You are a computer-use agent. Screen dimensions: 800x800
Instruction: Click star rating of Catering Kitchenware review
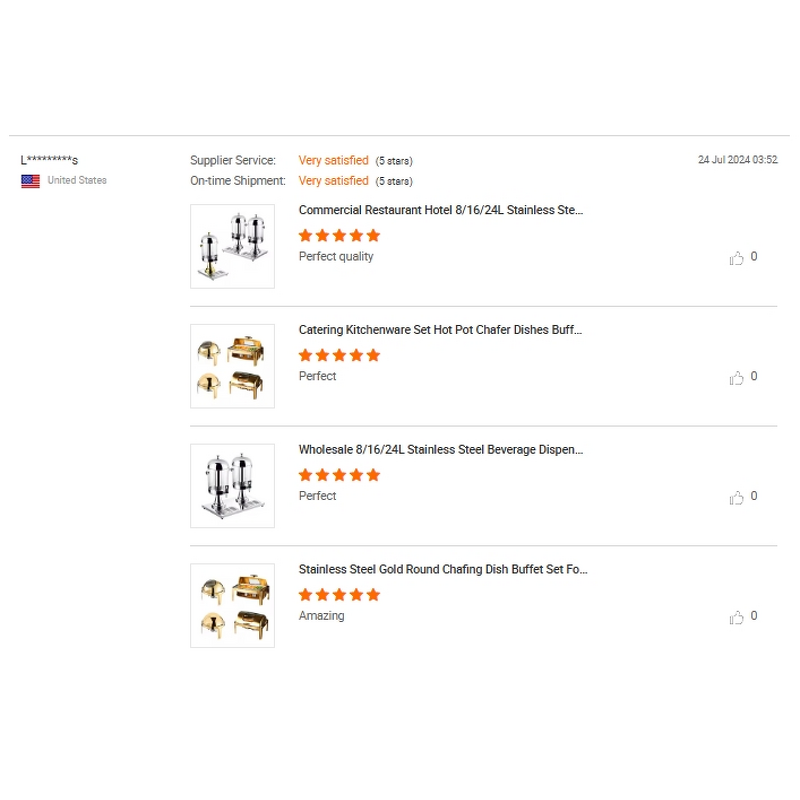coord(339,356)
